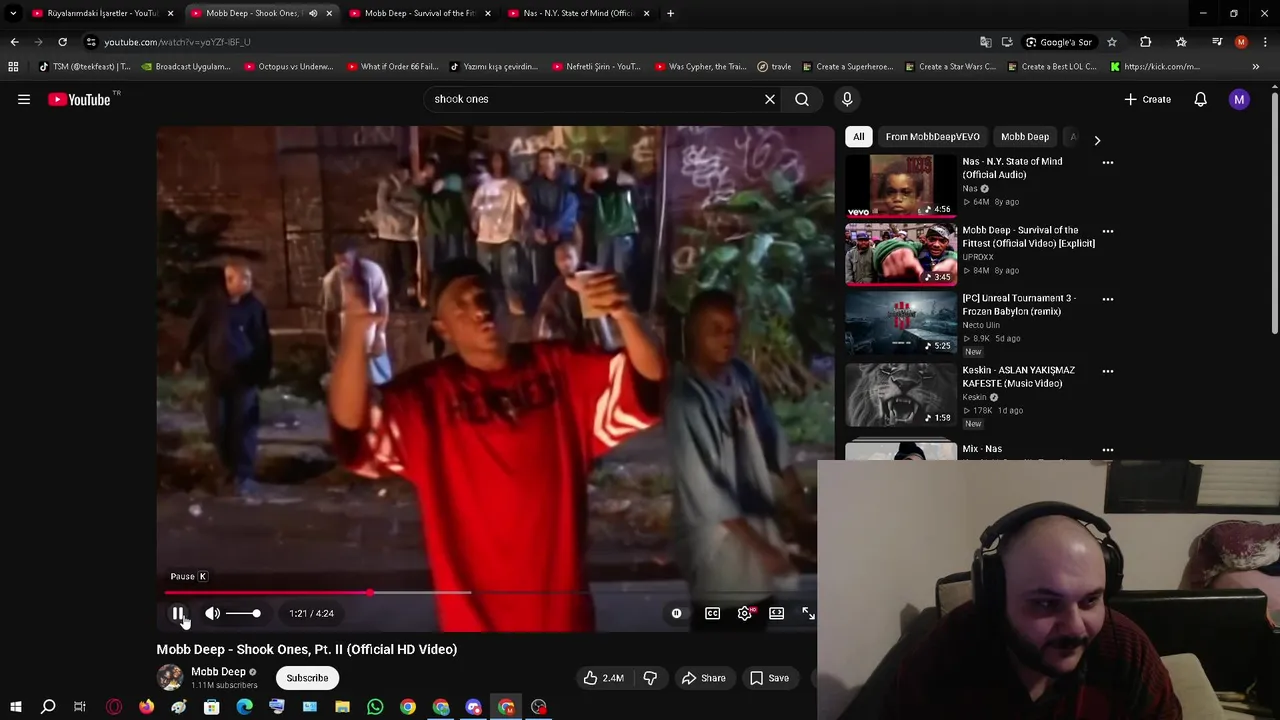Open the tab search dropdown arrow

(x=13, y=13)
